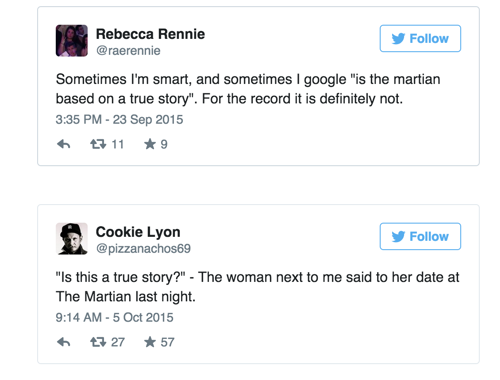The image size is (500, 380).
Task: Reply to Rebecca Rennie's tweet
Action: tap(63, 144)
